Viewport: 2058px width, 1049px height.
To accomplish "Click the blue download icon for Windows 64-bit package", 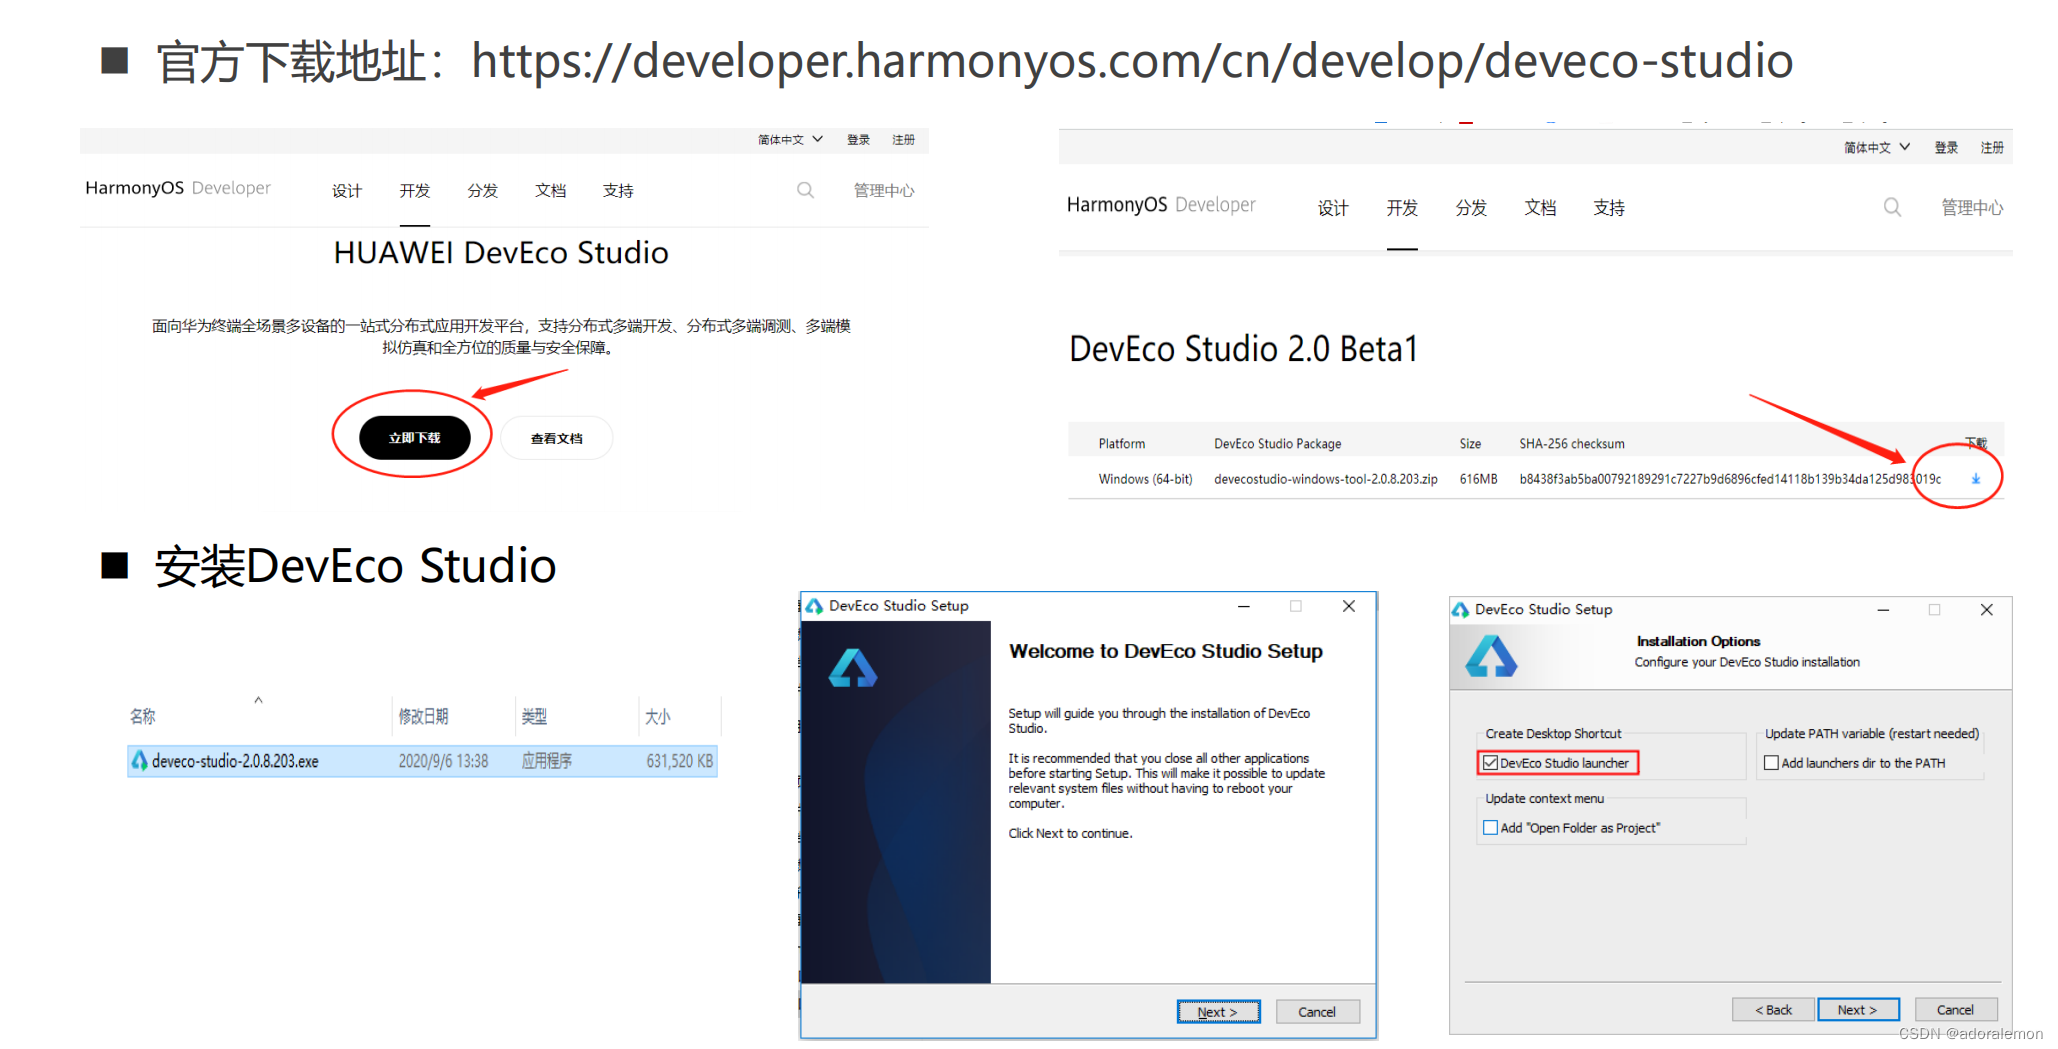I will 1975,479.
